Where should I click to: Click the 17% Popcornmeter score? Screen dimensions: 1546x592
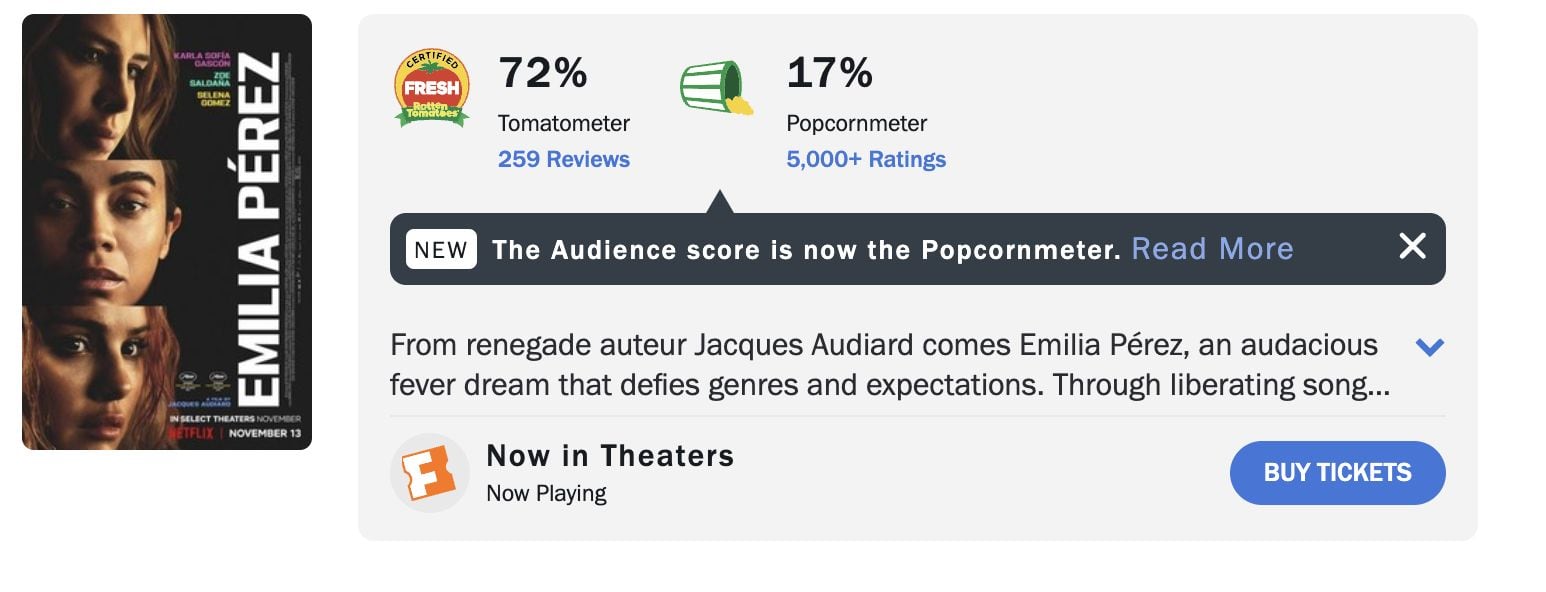click(x=829, y=72)
